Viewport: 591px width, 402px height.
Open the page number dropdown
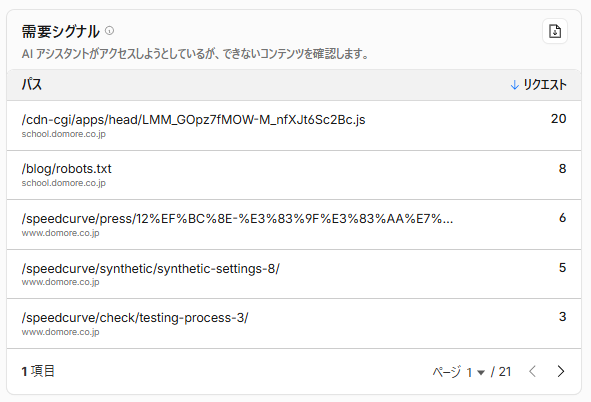pyautogui.click(x=475, y=372)
